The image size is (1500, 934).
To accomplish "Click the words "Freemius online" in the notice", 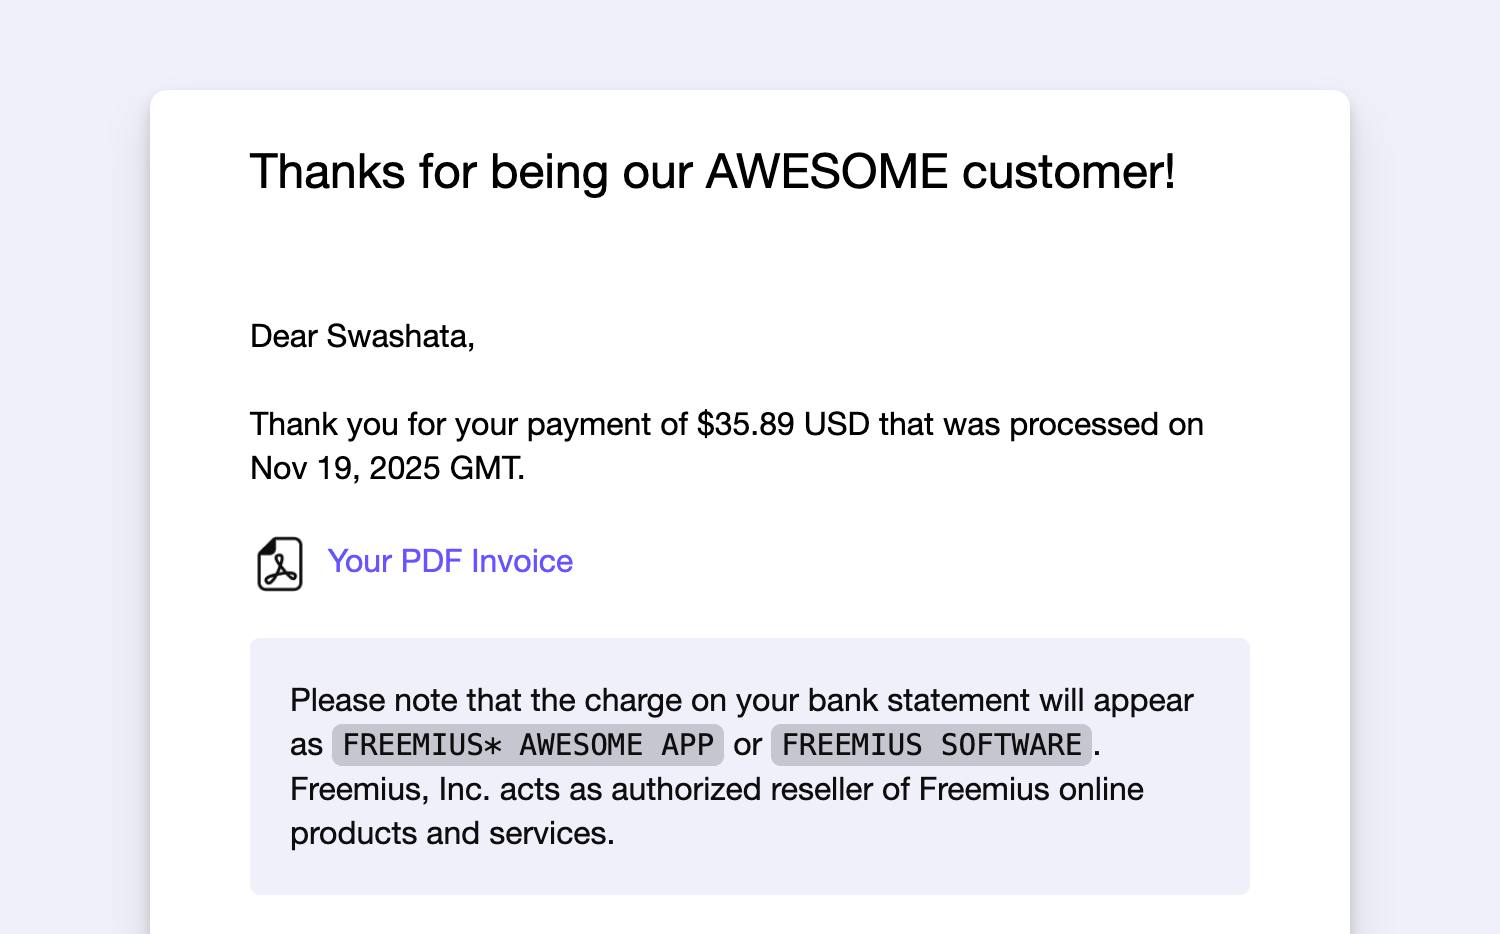I will pos(1030,789).
